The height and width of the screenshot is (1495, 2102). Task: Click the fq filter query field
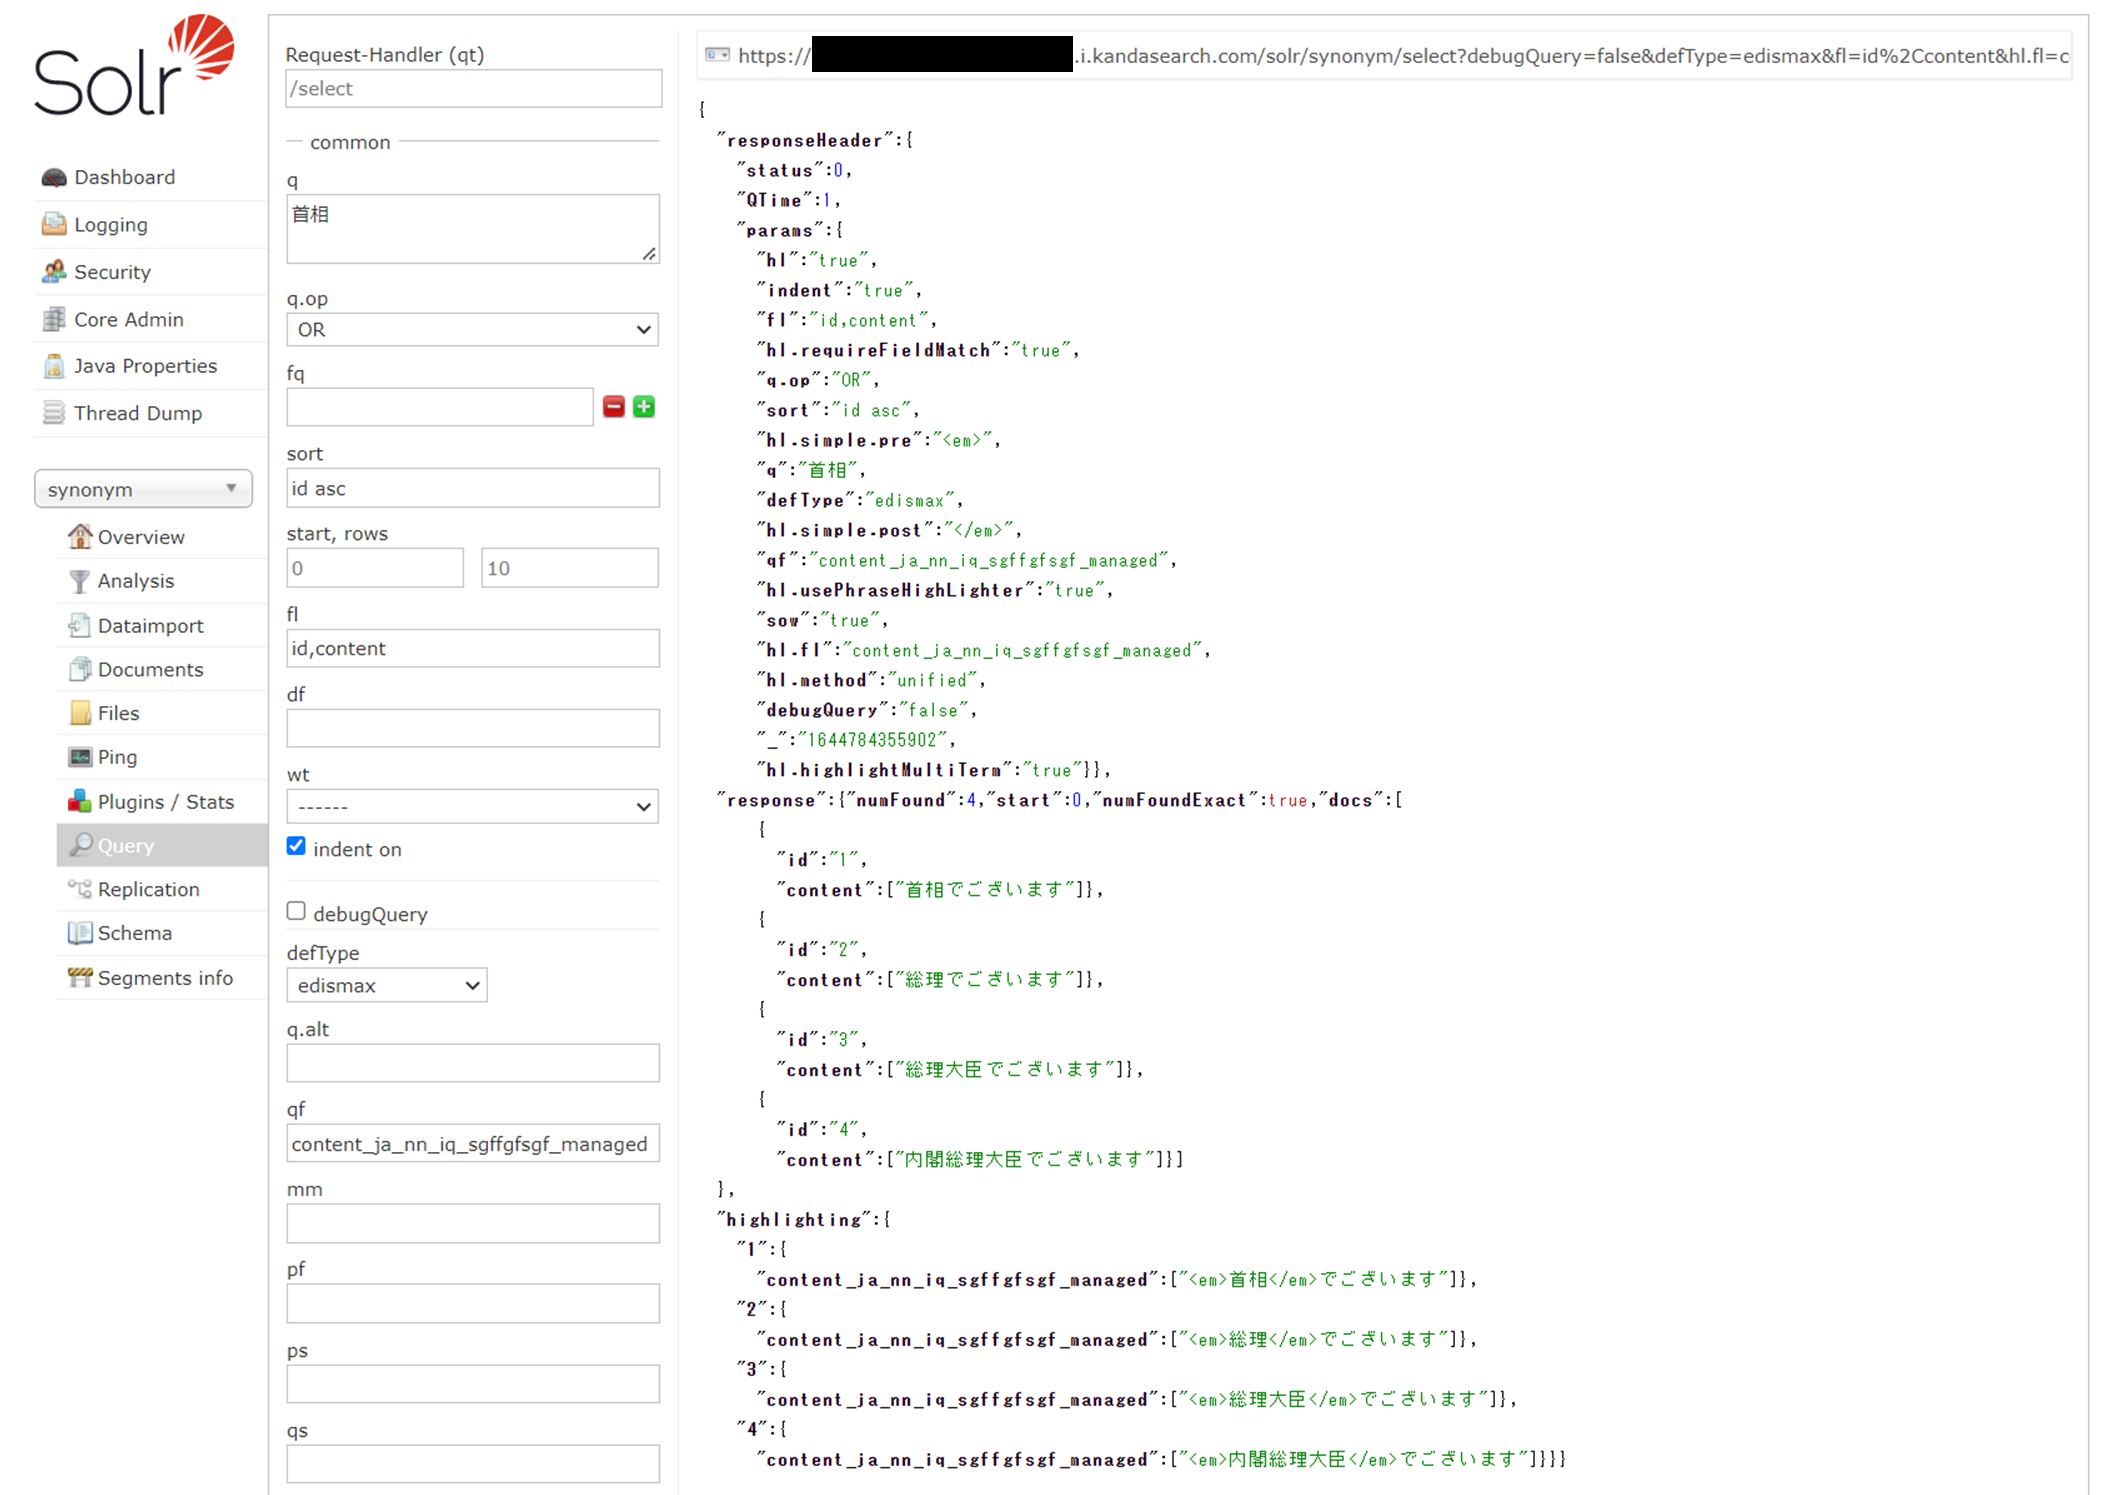tap(440, 407)
